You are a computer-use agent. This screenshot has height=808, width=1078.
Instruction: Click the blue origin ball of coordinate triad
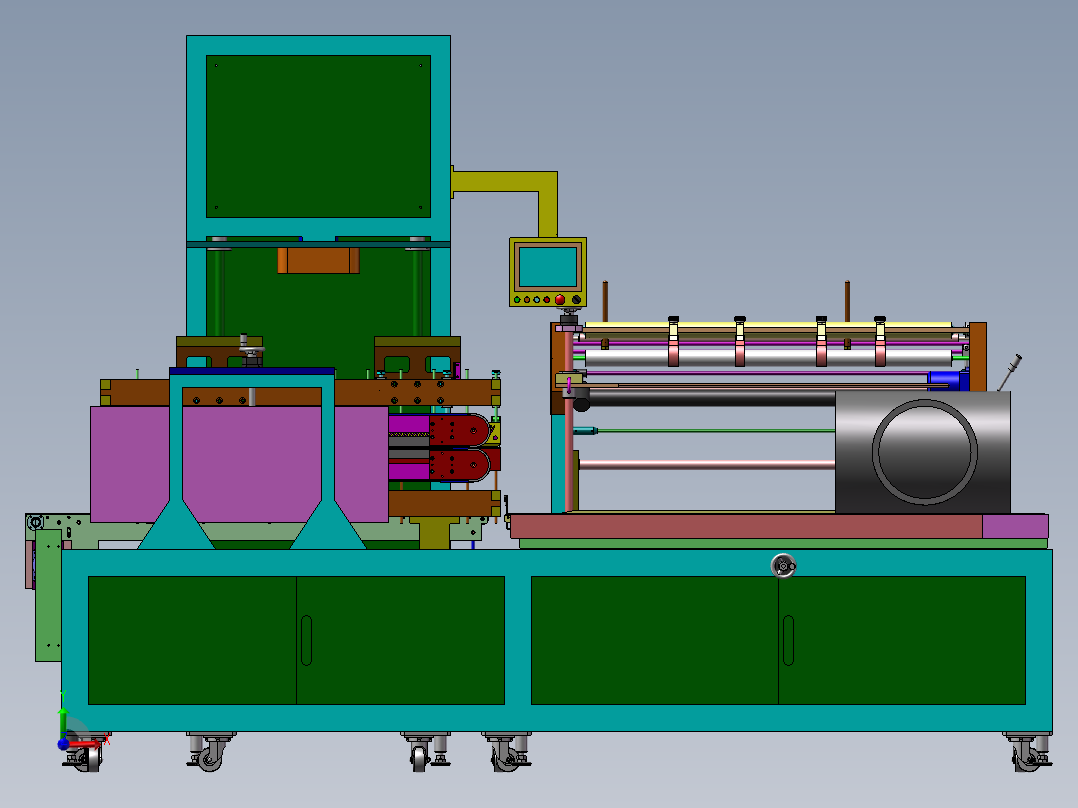[x=63, y=744]
